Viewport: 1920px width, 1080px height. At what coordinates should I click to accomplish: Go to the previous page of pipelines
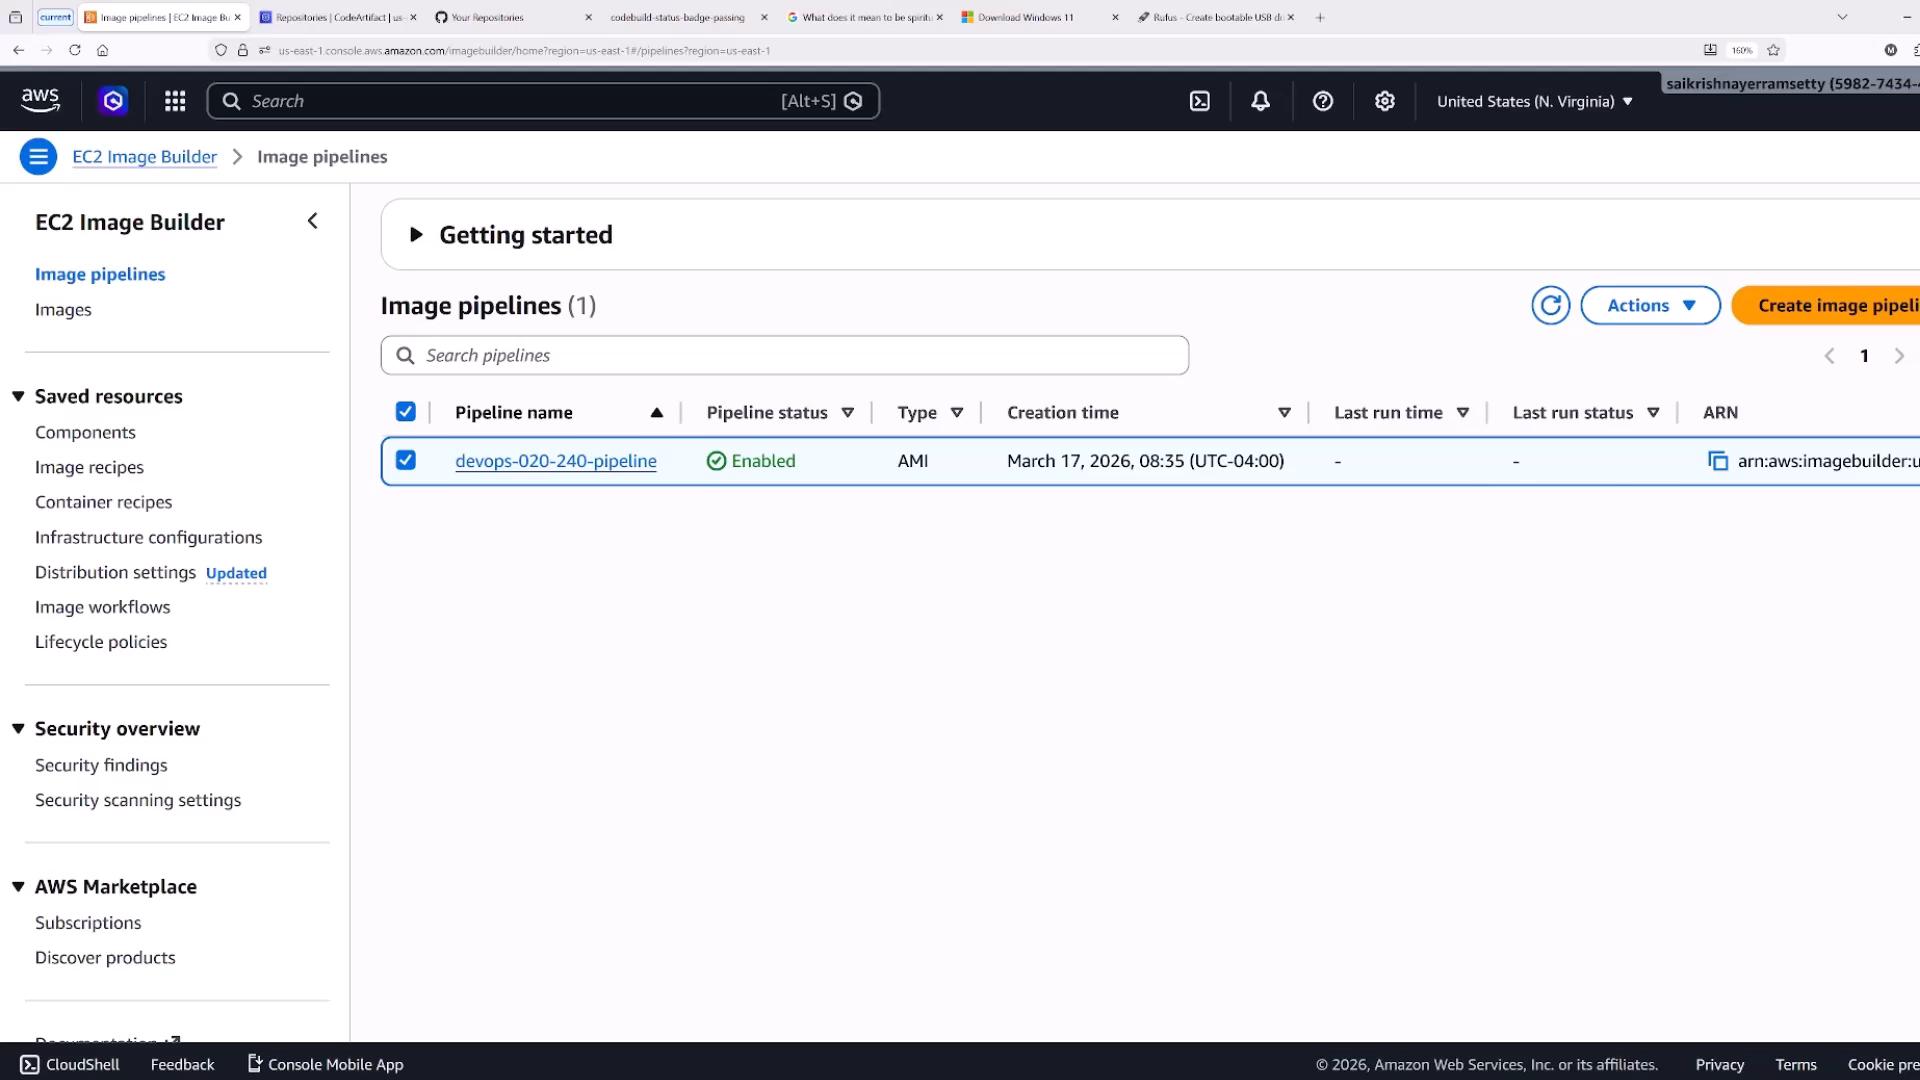[x=1829, y=356]
